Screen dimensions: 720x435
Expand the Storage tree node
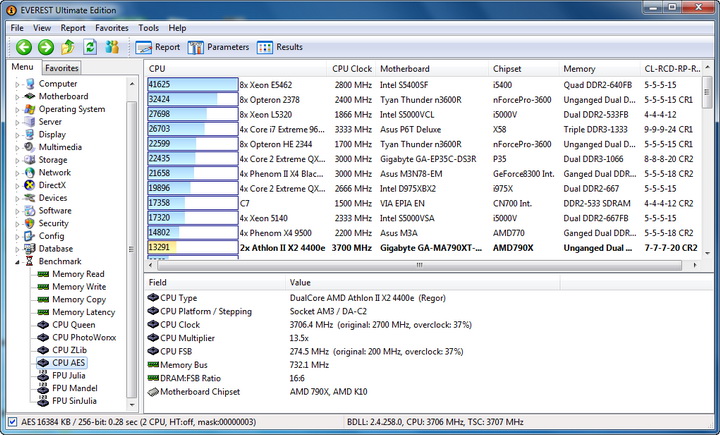click(x=17, y=160)
